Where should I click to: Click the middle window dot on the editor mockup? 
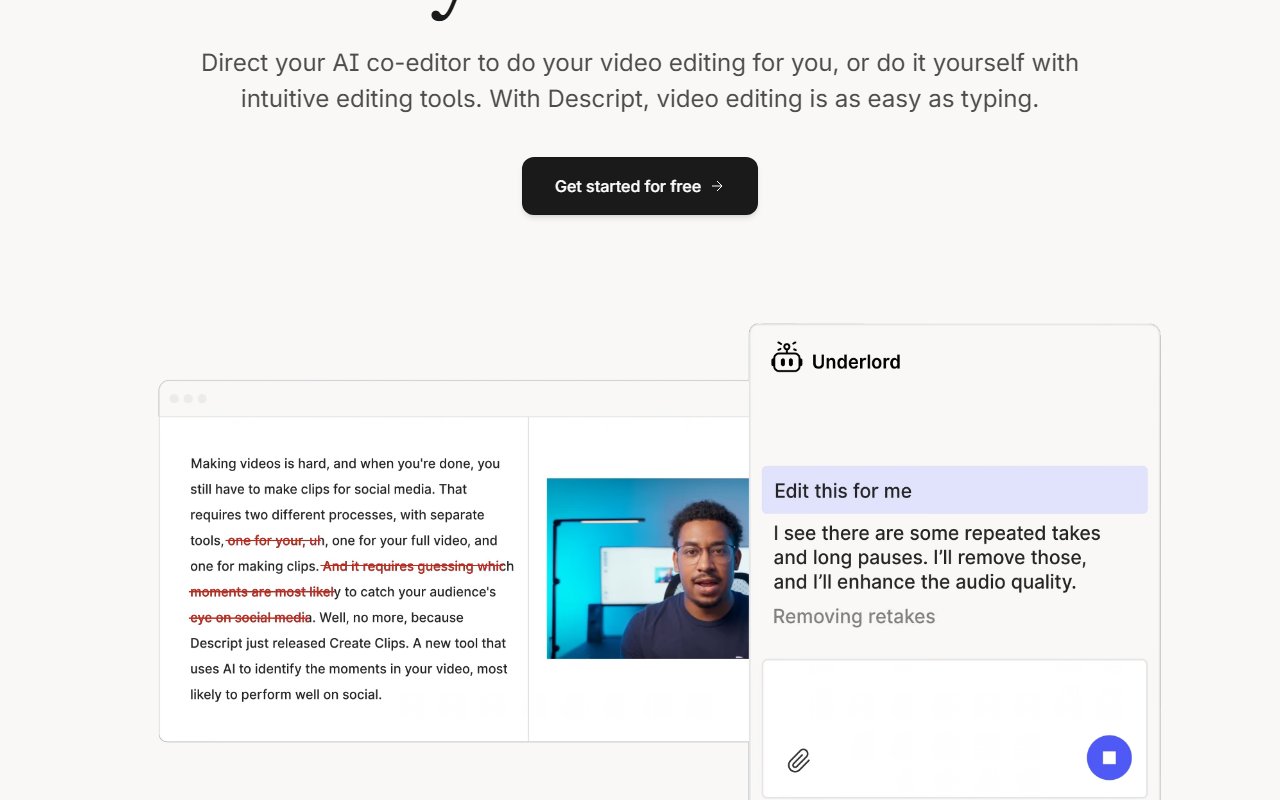(188, 397)
